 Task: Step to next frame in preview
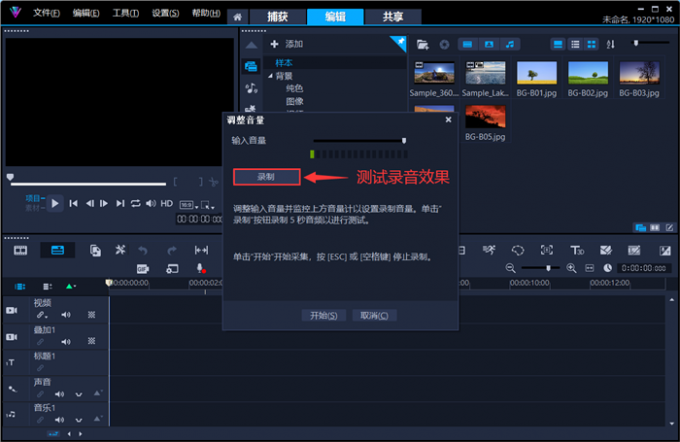click(x=104, y=203)
